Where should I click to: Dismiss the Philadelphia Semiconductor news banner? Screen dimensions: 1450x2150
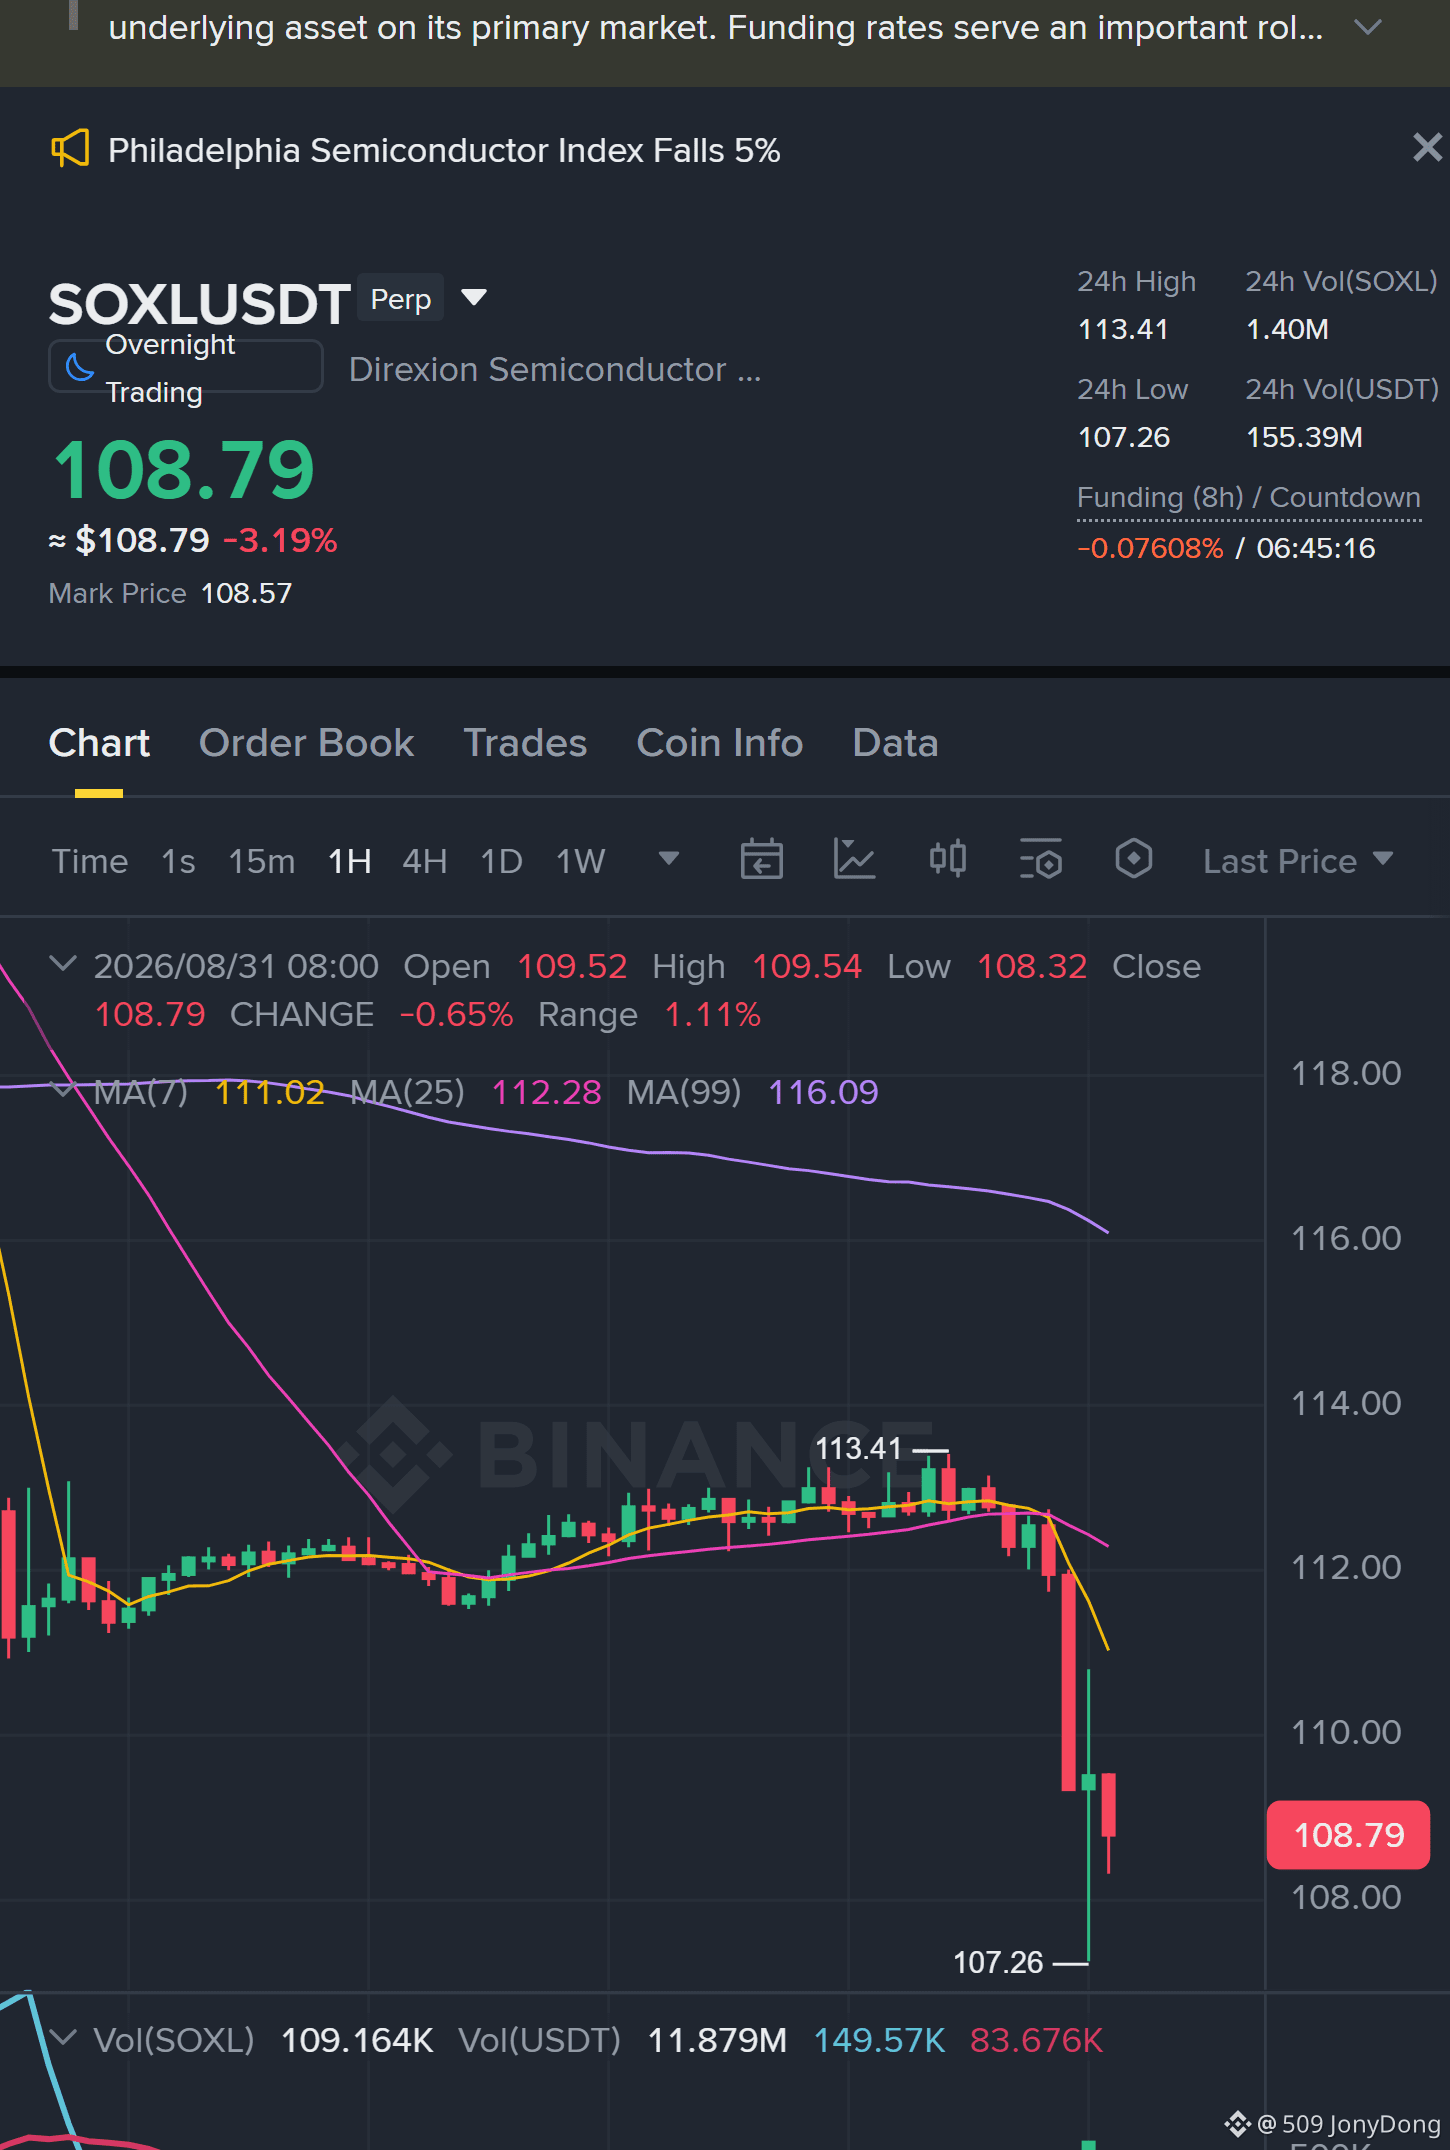[x=1427, y=148]
